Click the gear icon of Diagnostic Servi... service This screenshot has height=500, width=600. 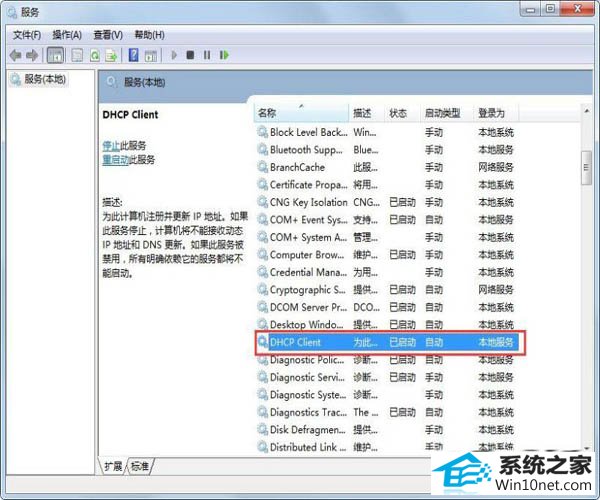click(x=262, y=377)
